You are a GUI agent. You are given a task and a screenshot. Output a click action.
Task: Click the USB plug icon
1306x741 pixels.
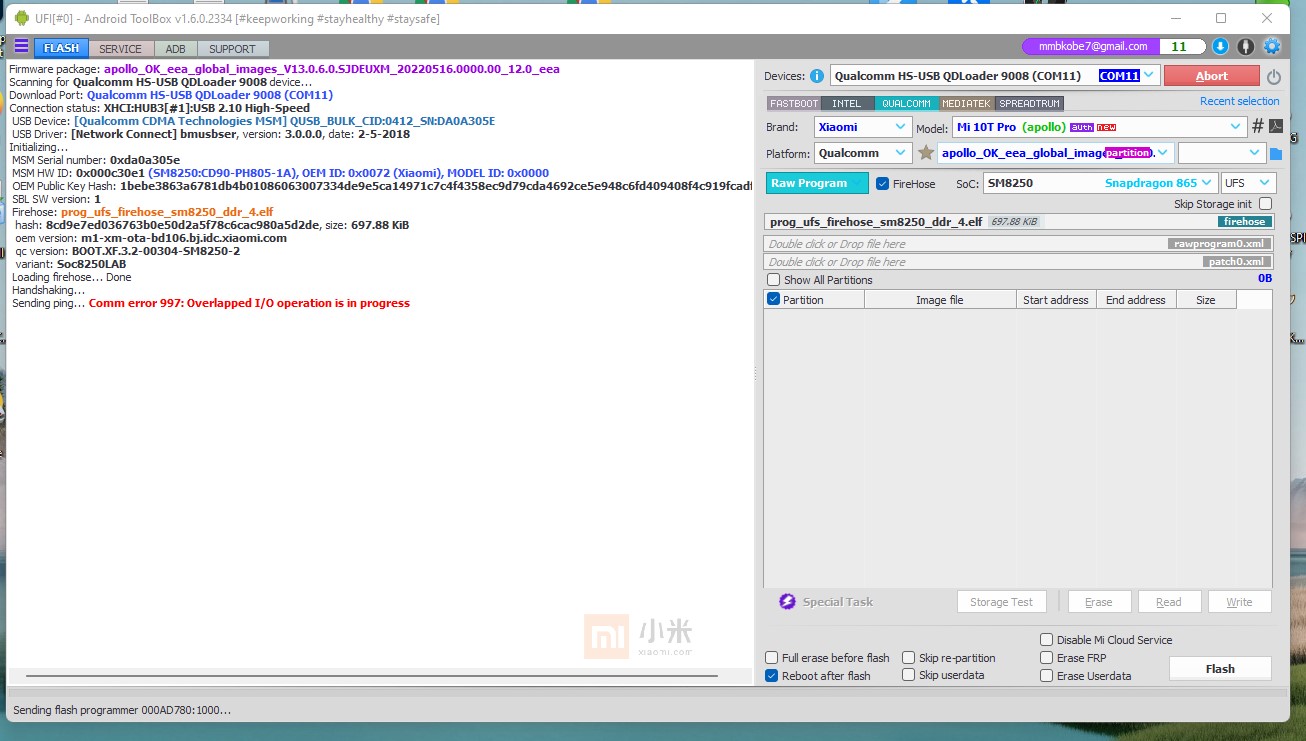click(1246, 46)
